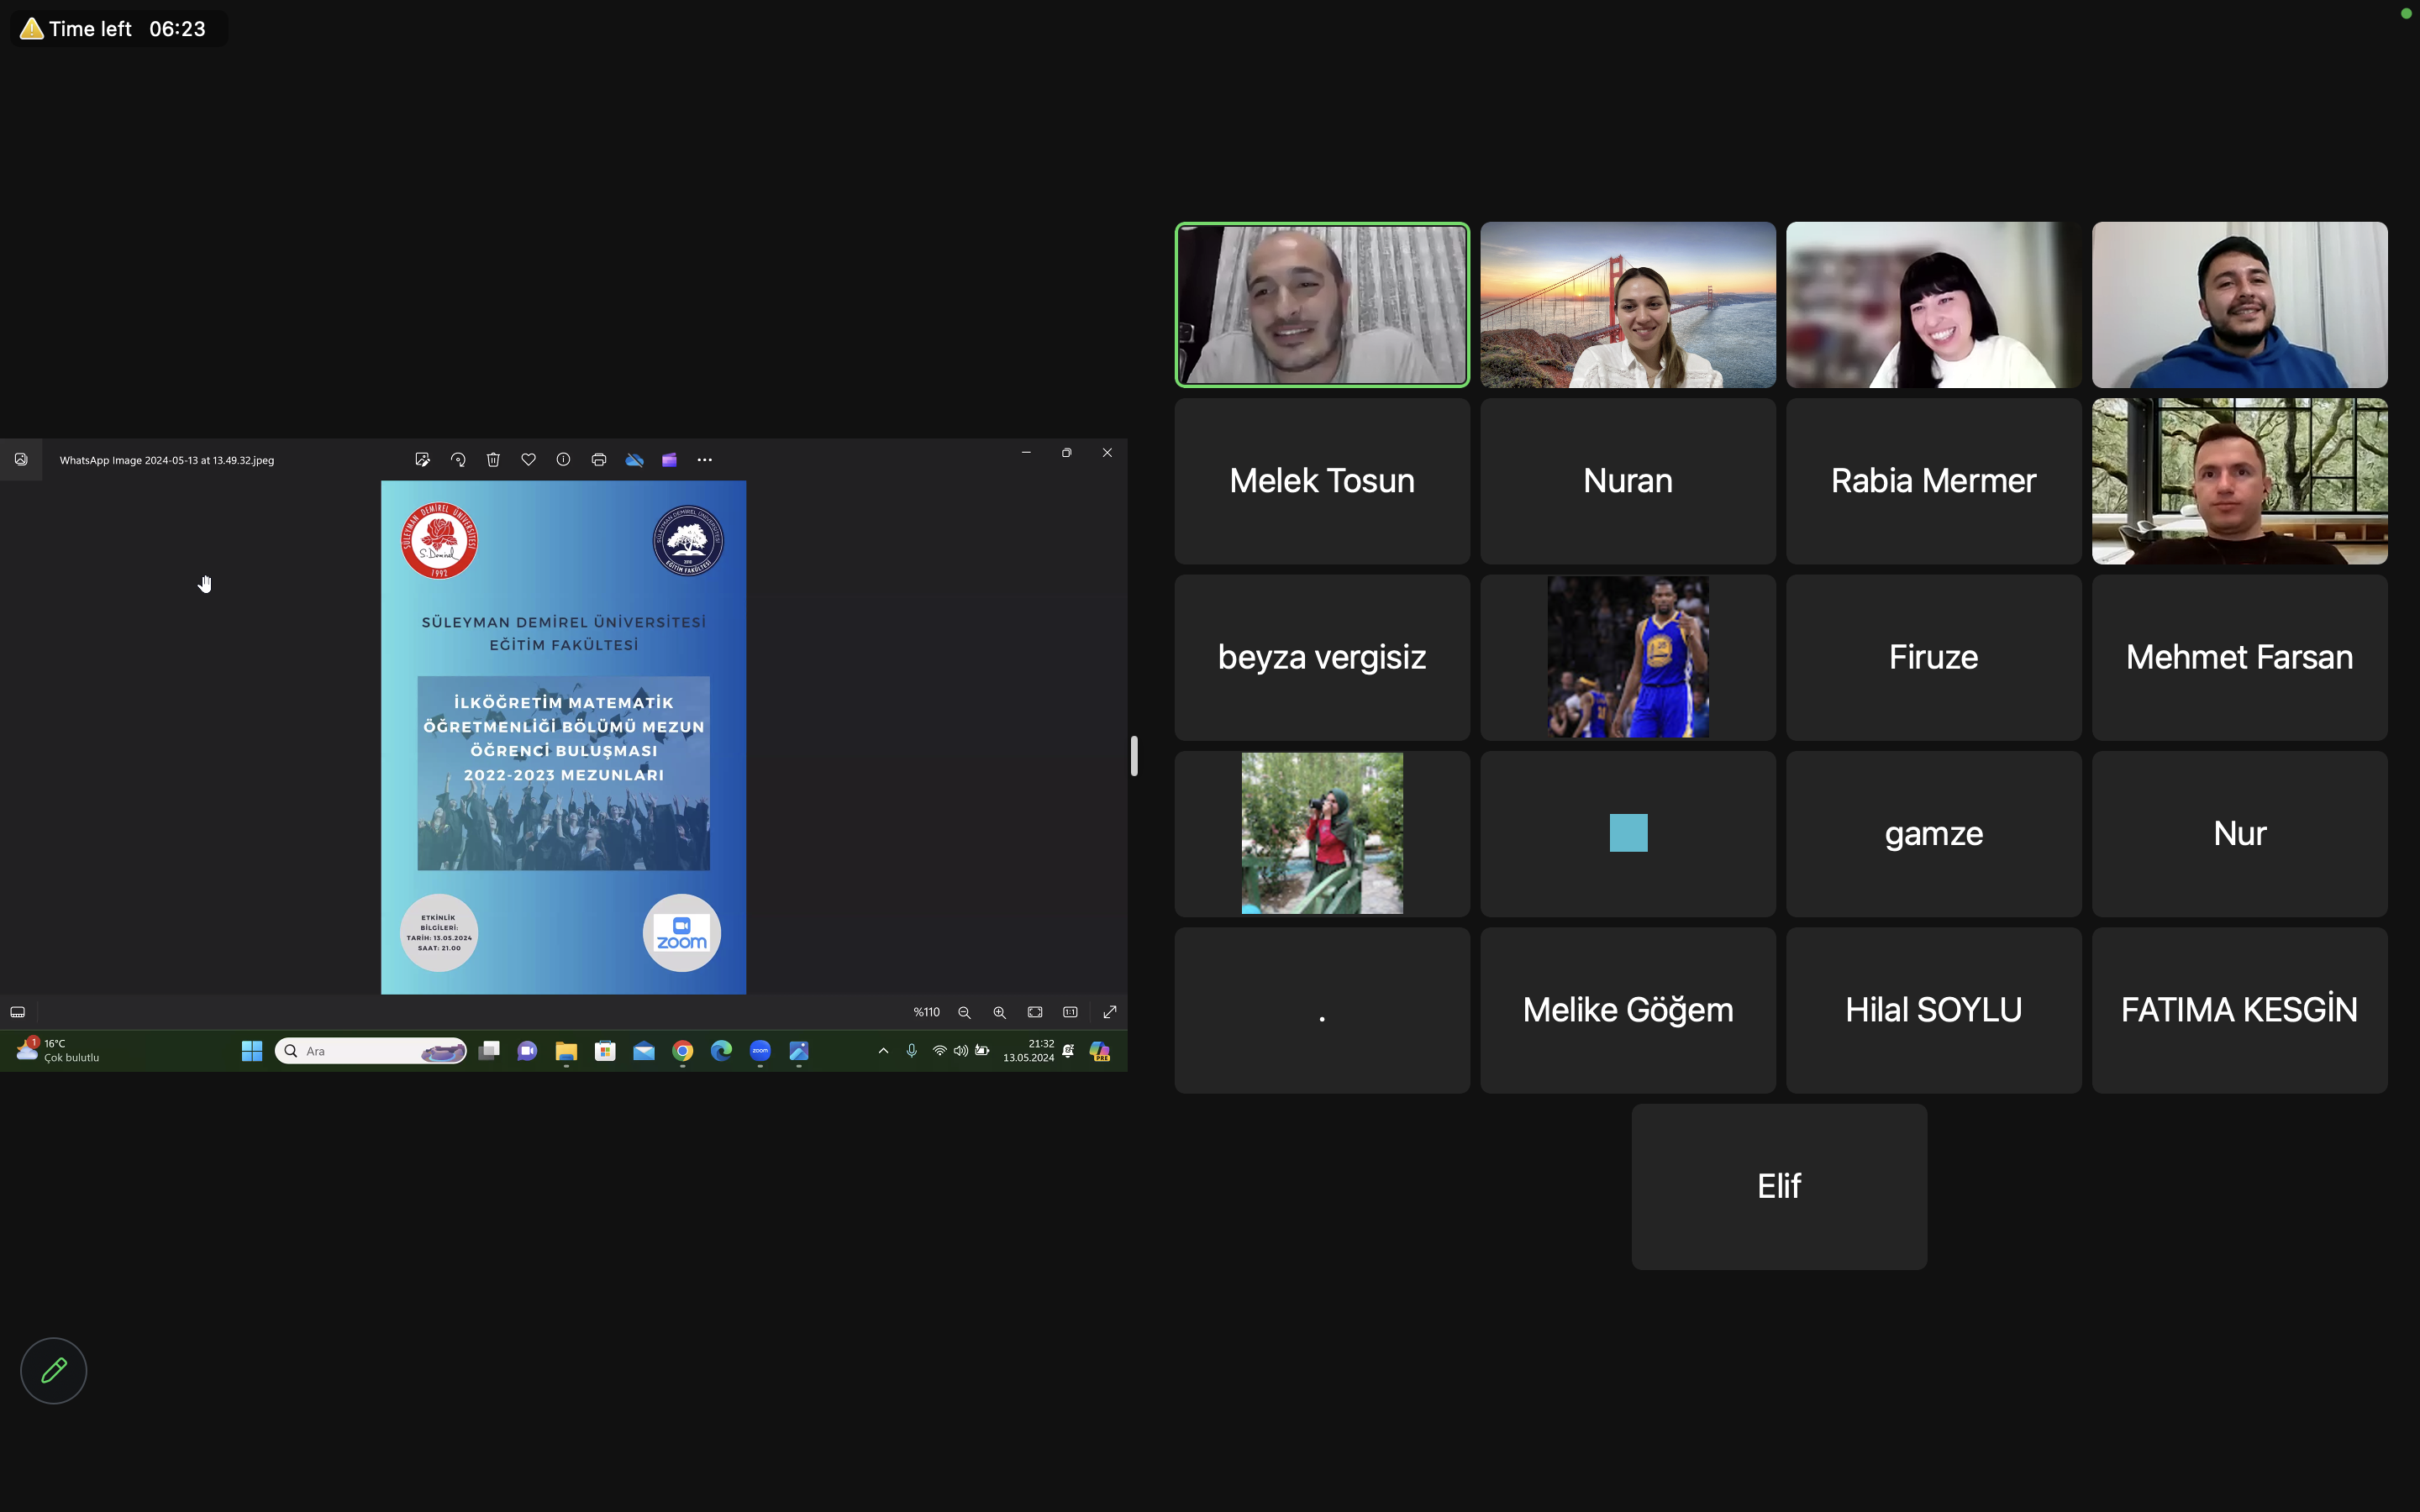Viewport: 2420px width, 1512px height.
Task: Zoom out with the minus magnifier
Action: pyautogui.click(x=964, y=1012)
